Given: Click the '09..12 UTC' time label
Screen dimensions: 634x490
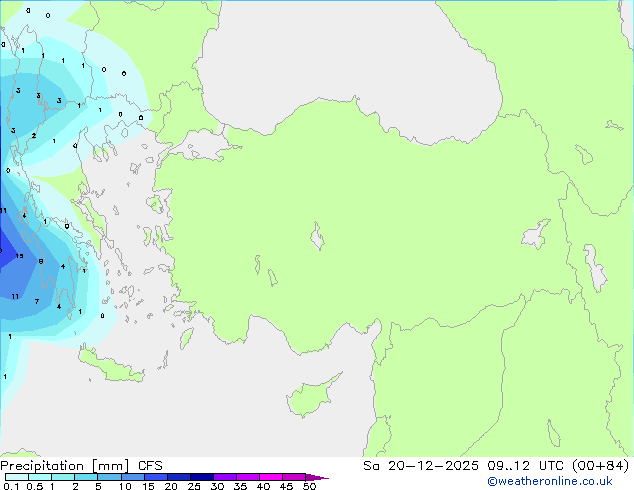Looking at the screenshot, I should click(x=527, y=466).
